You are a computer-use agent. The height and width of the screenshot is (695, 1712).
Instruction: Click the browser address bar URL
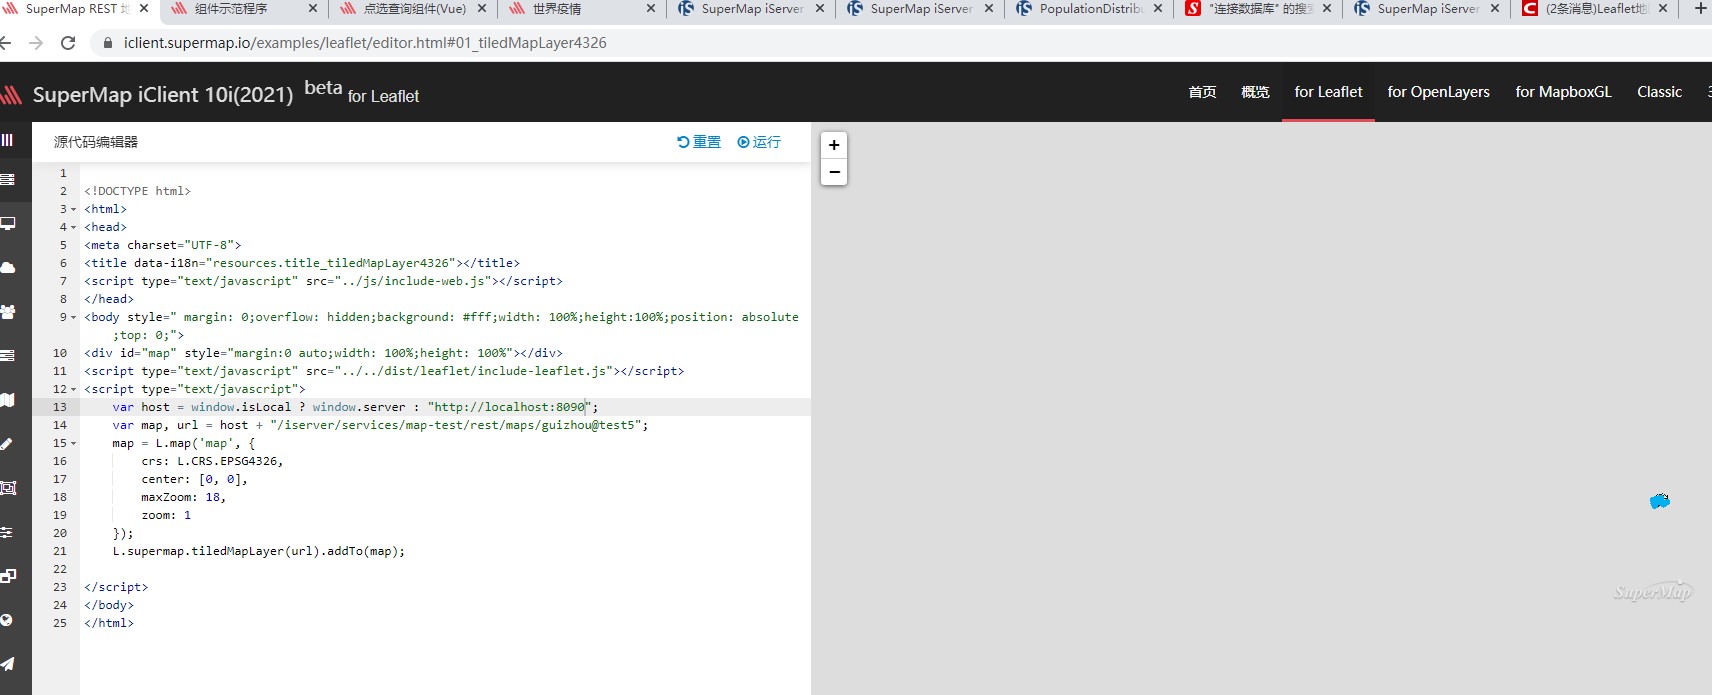[x=365, y=43]
